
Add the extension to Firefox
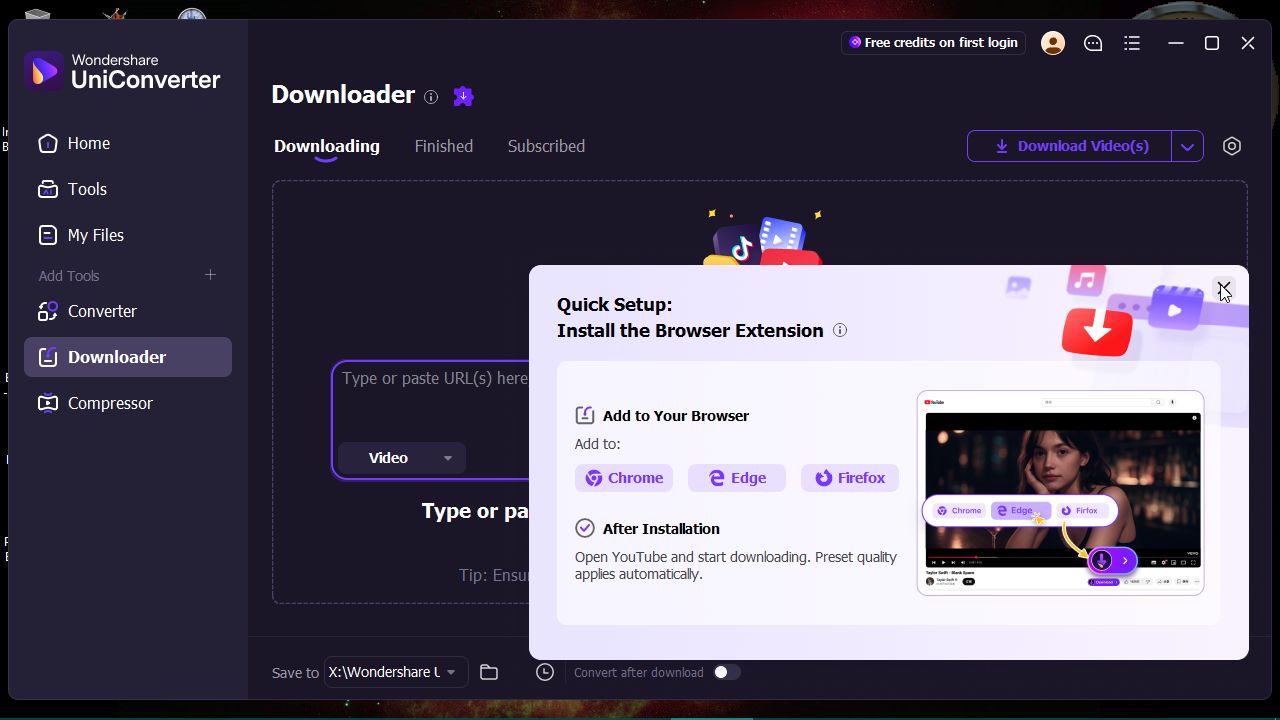pyautogui.click(x=850, y=478)
